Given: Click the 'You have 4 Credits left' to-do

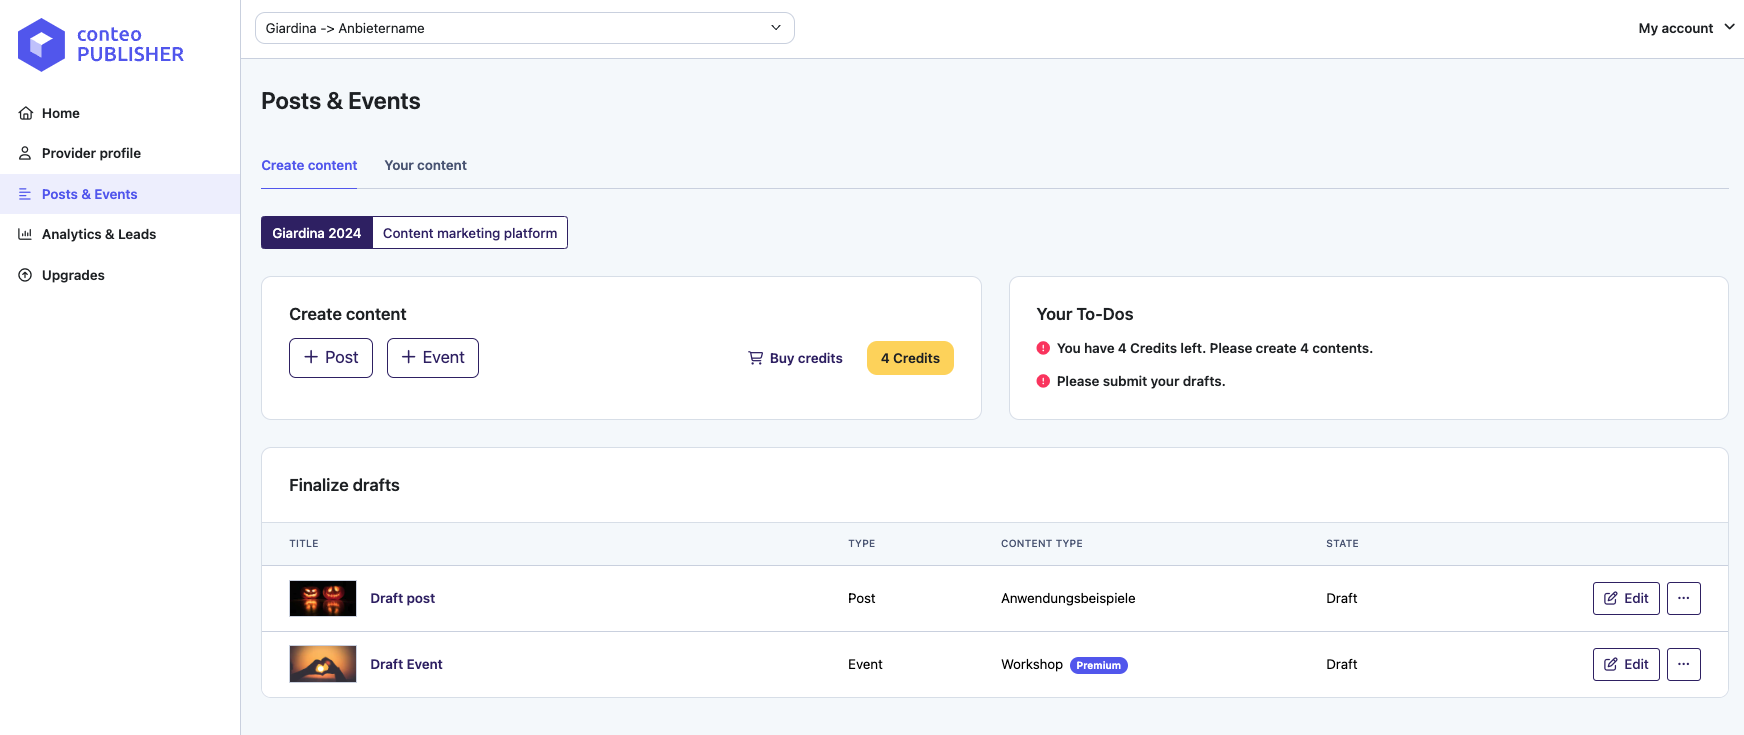Looking at the screenshot, I should pos(1215,348).
